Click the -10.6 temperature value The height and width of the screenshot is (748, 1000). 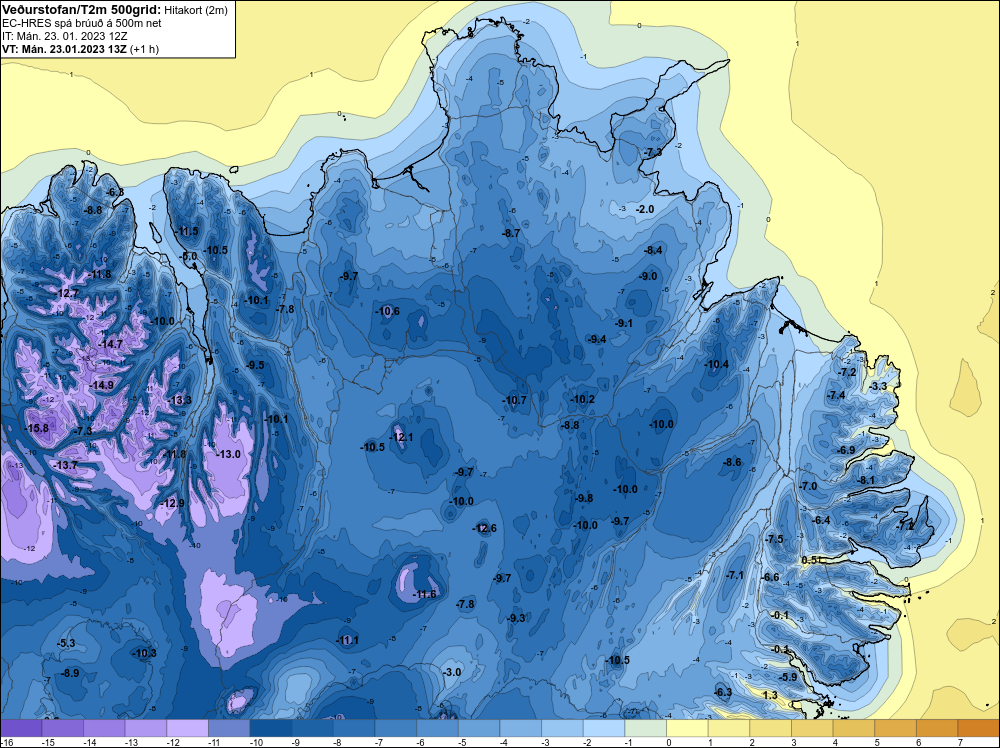pyautogui.click(x=388, y=311)
